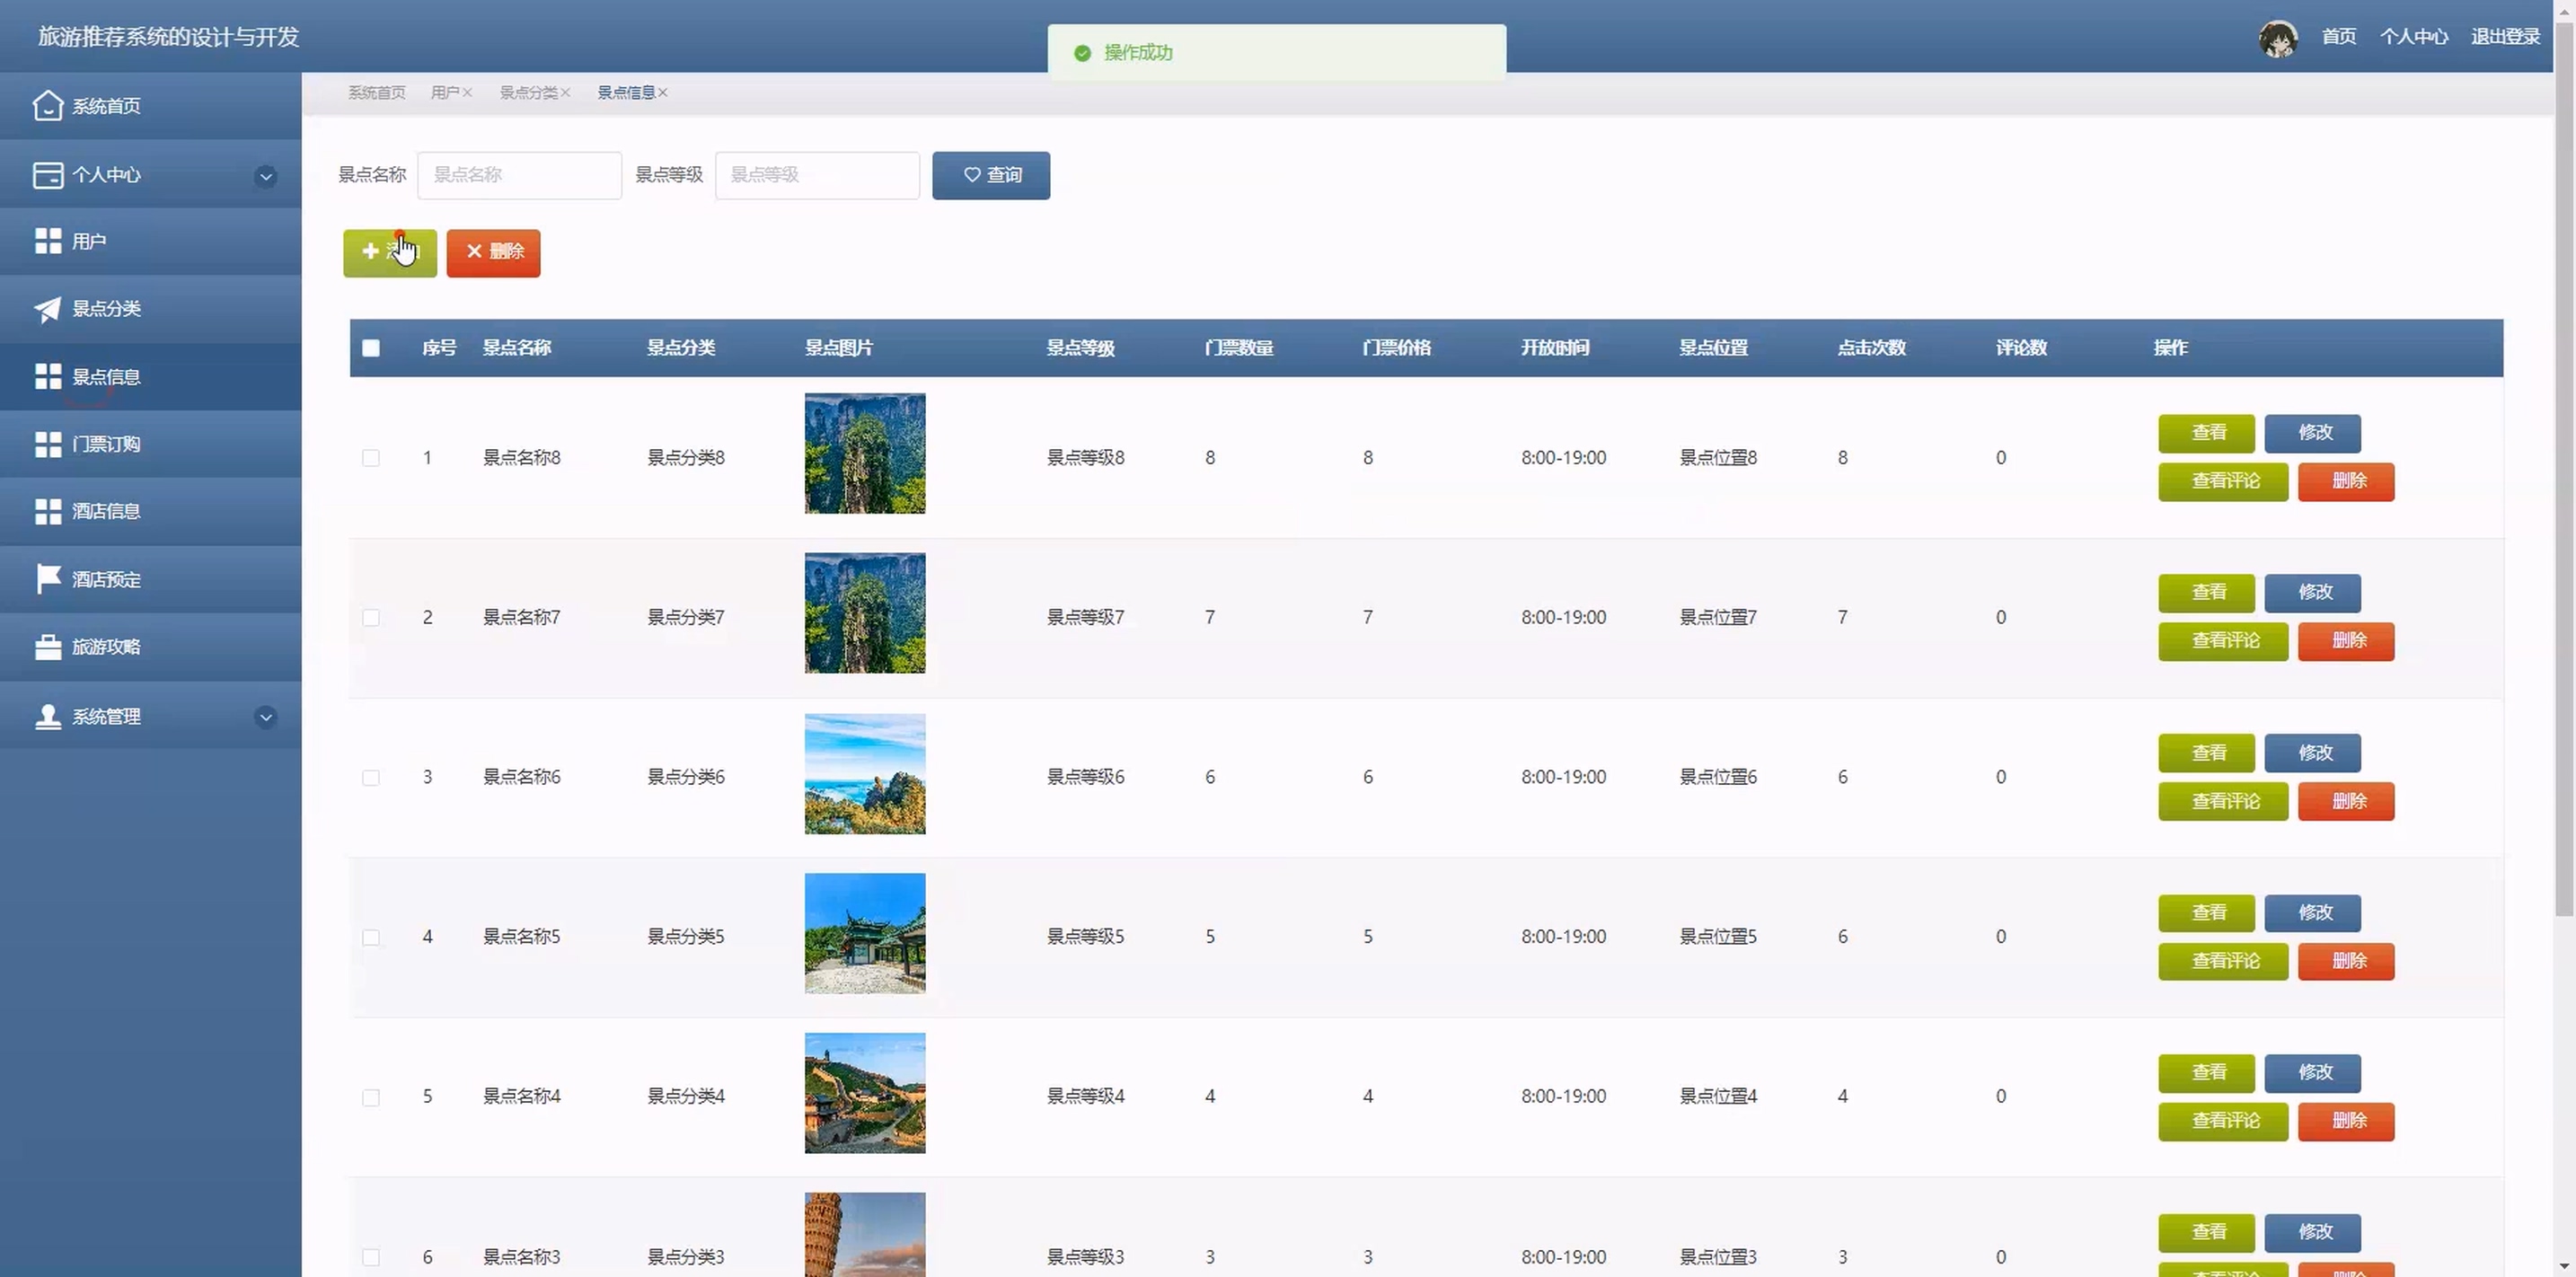Click the flag icon for 酒店预定

47,579
